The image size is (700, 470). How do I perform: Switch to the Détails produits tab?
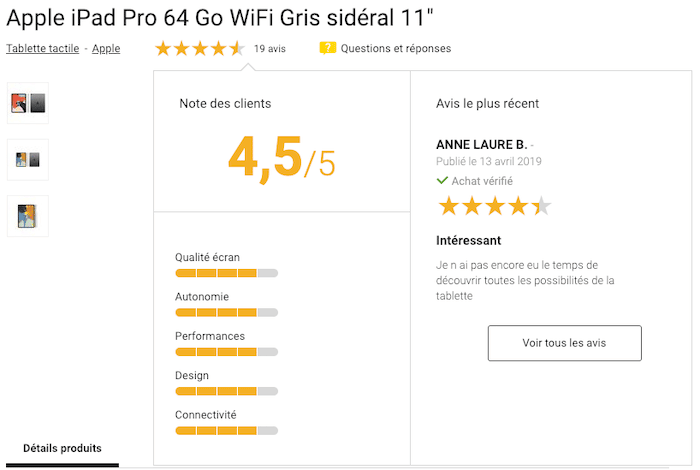pos(62,448)
